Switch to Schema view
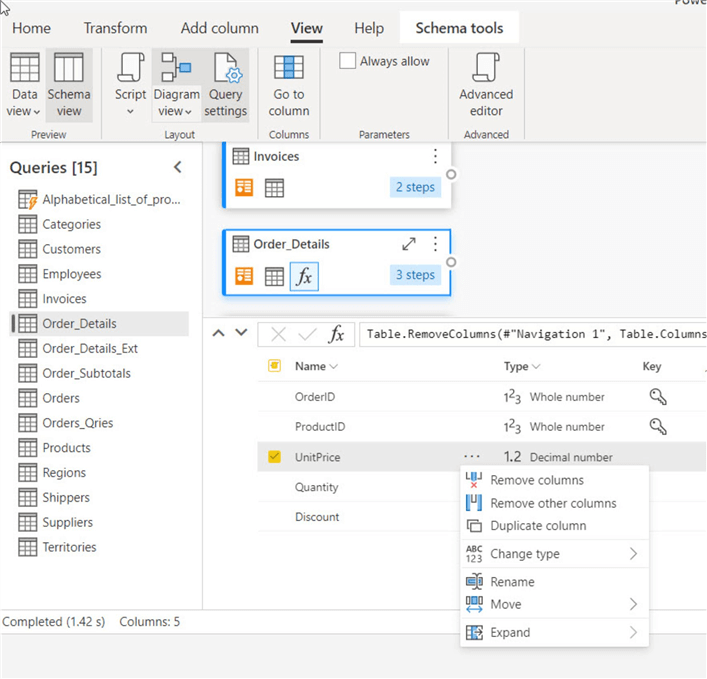This screenshot has width=707, height=679. [x=69, y=84]
